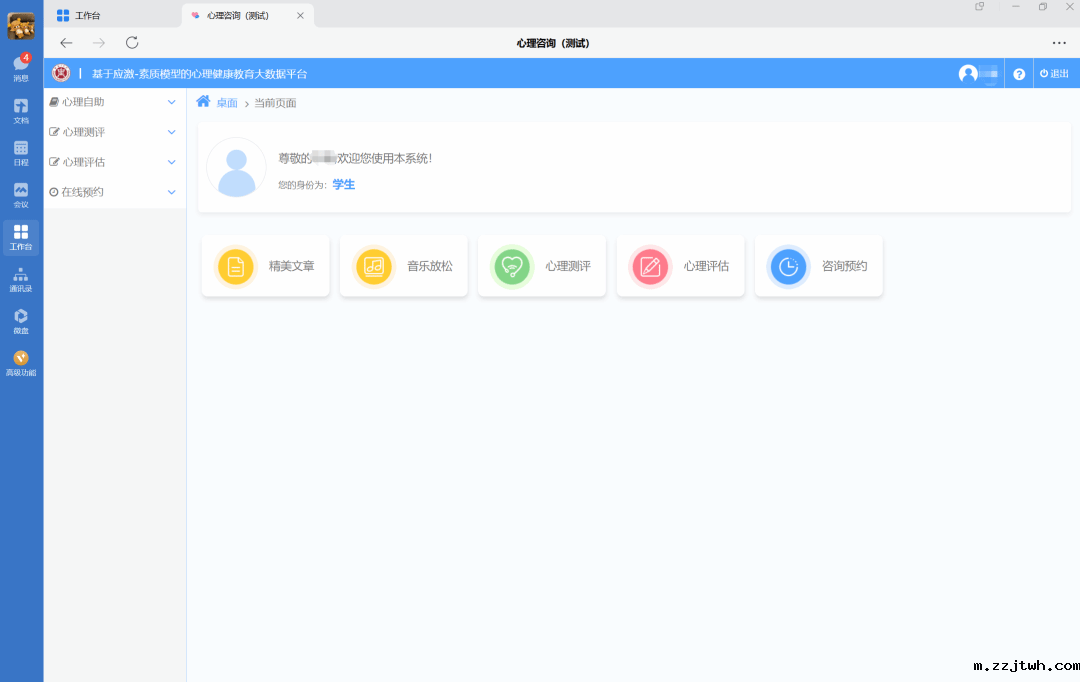The image size is (1080, 682).
Task: Click the 桌面 breadcrumb link
Action: (227, 103)
